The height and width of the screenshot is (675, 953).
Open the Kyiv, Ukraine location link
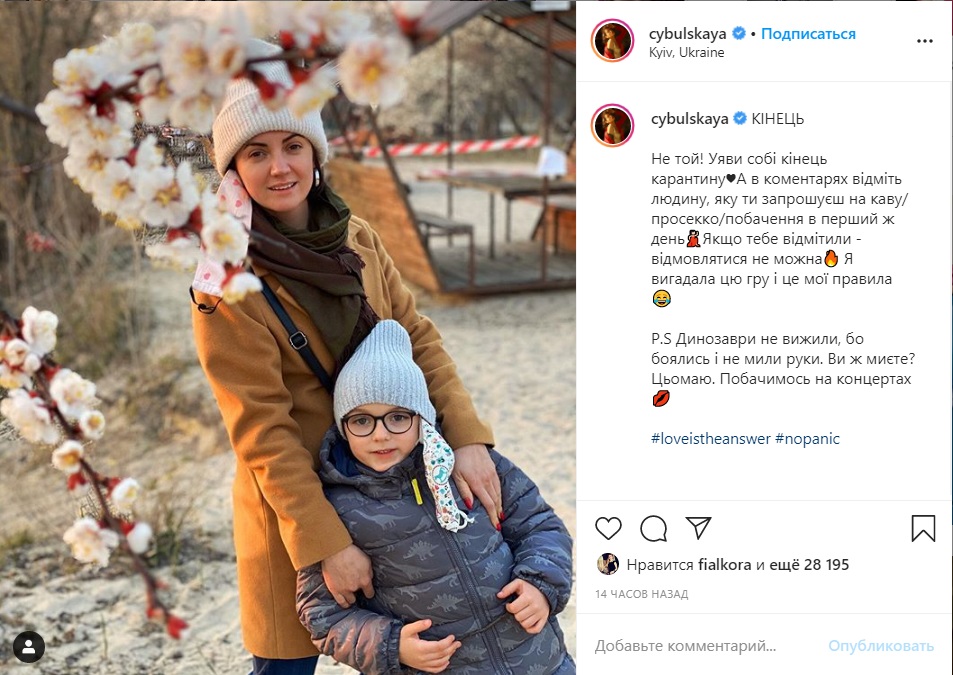click(x=686, y=53)
